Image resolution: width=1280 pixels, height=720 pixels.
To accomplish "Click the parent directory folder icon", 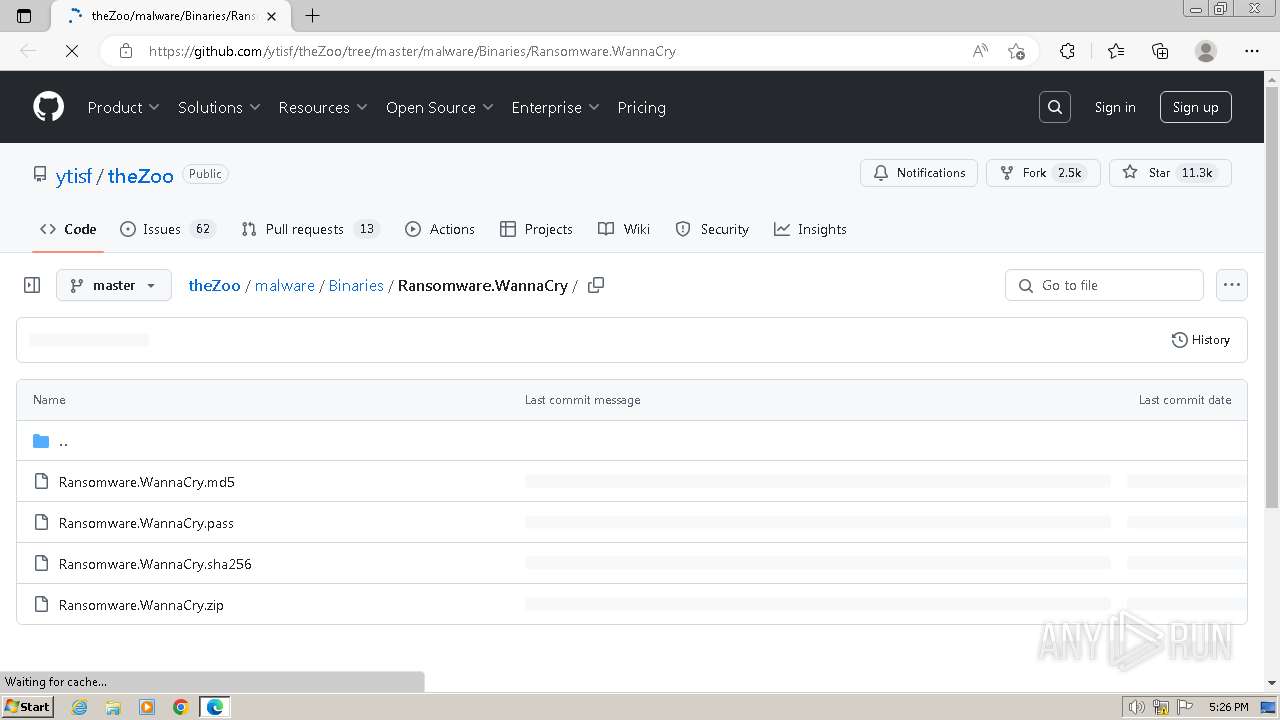I will coord(41,441).
